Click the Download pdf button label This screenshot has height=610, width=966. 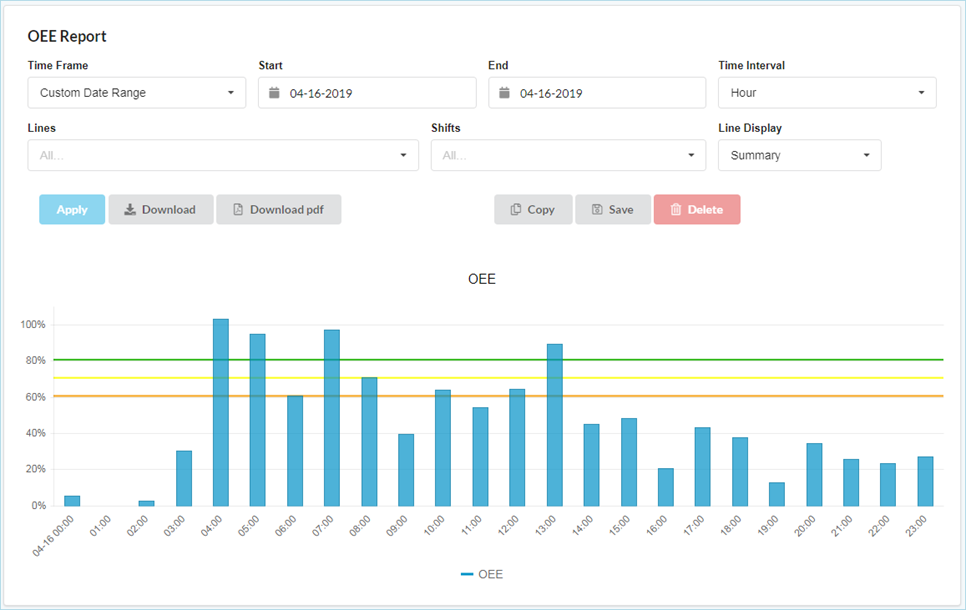pyautogui.click(x=289, y=210)
